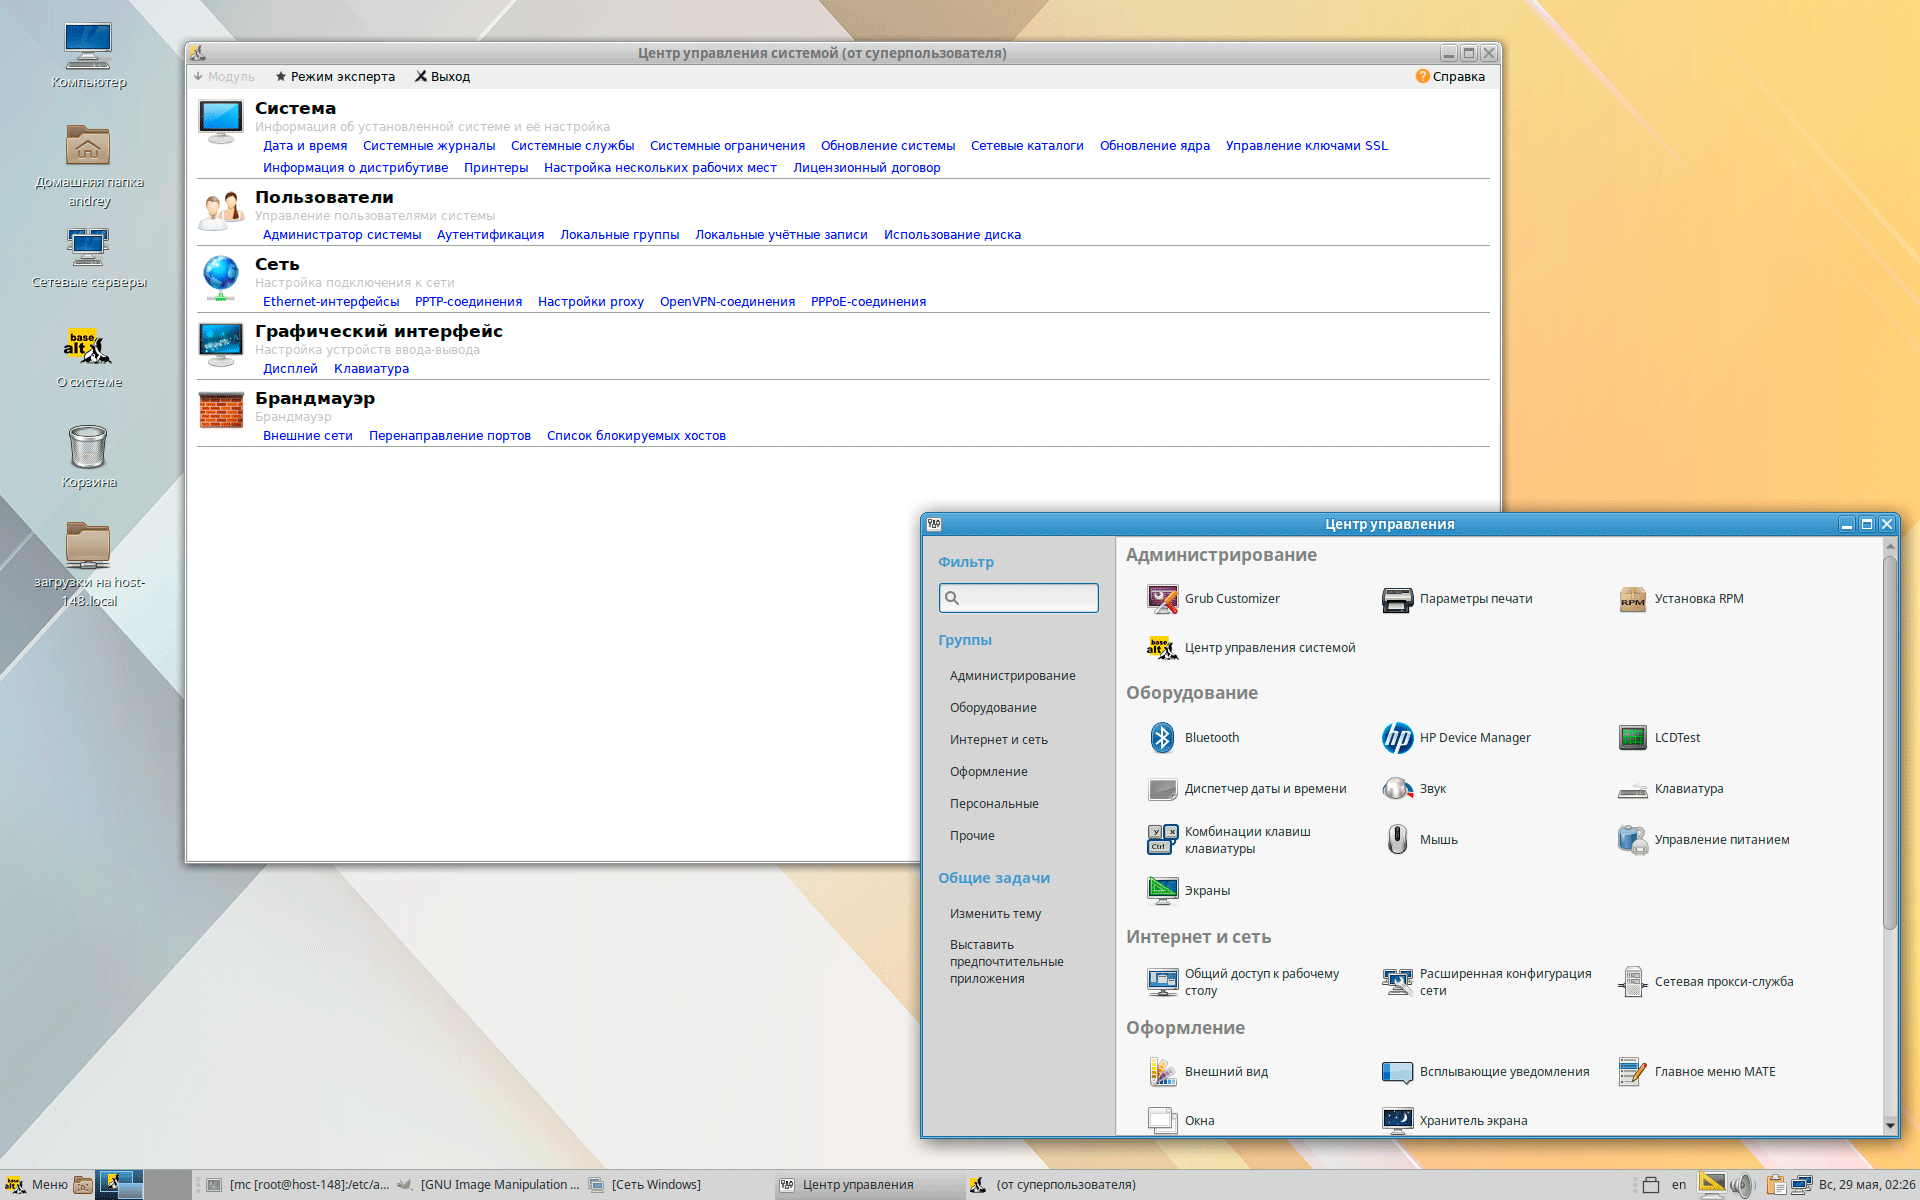Click Изменить тему task link

point(995,914)
